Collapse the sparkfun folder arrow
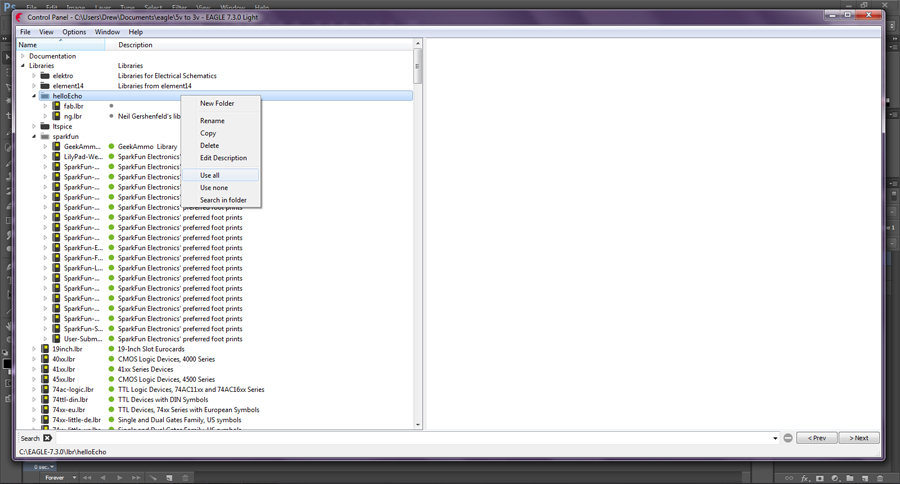900x484 pixels. click(x=34, y=137)
